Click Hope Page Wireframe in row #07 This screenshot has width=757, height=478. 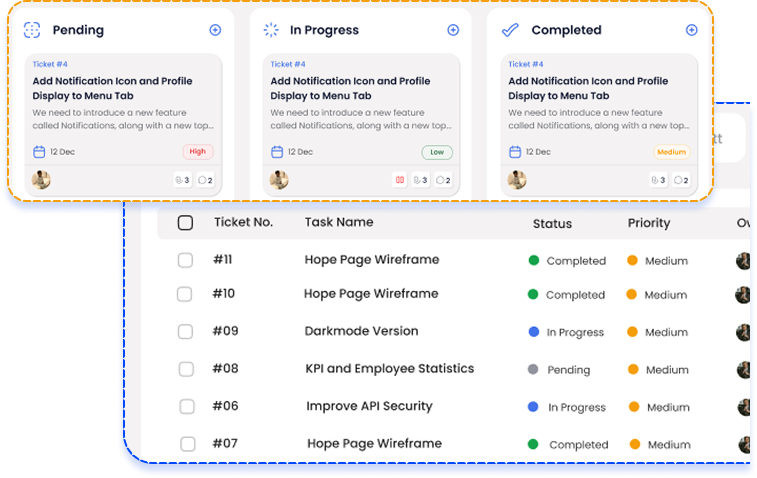click(374, 443)
